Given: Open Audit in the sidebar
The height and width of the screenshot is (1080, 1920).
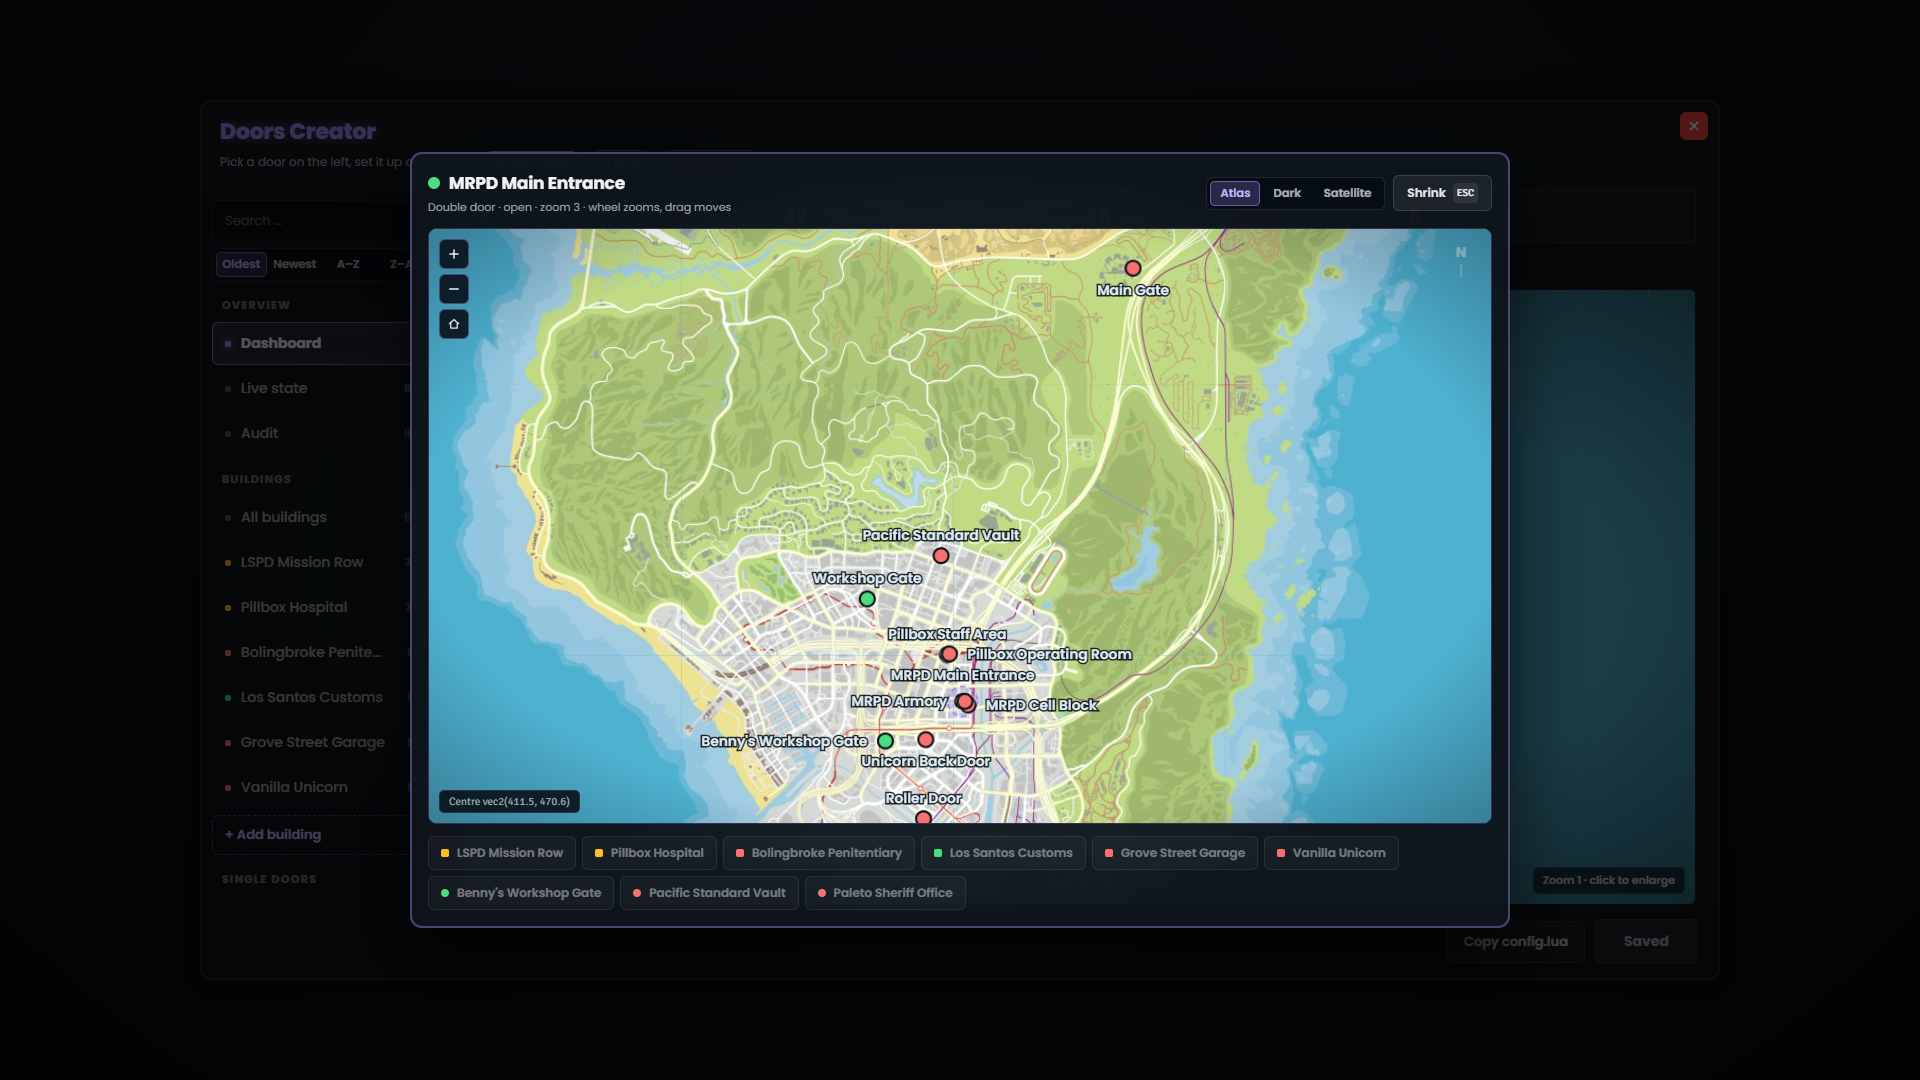Looking at the screenshot, I should [312, 433].
